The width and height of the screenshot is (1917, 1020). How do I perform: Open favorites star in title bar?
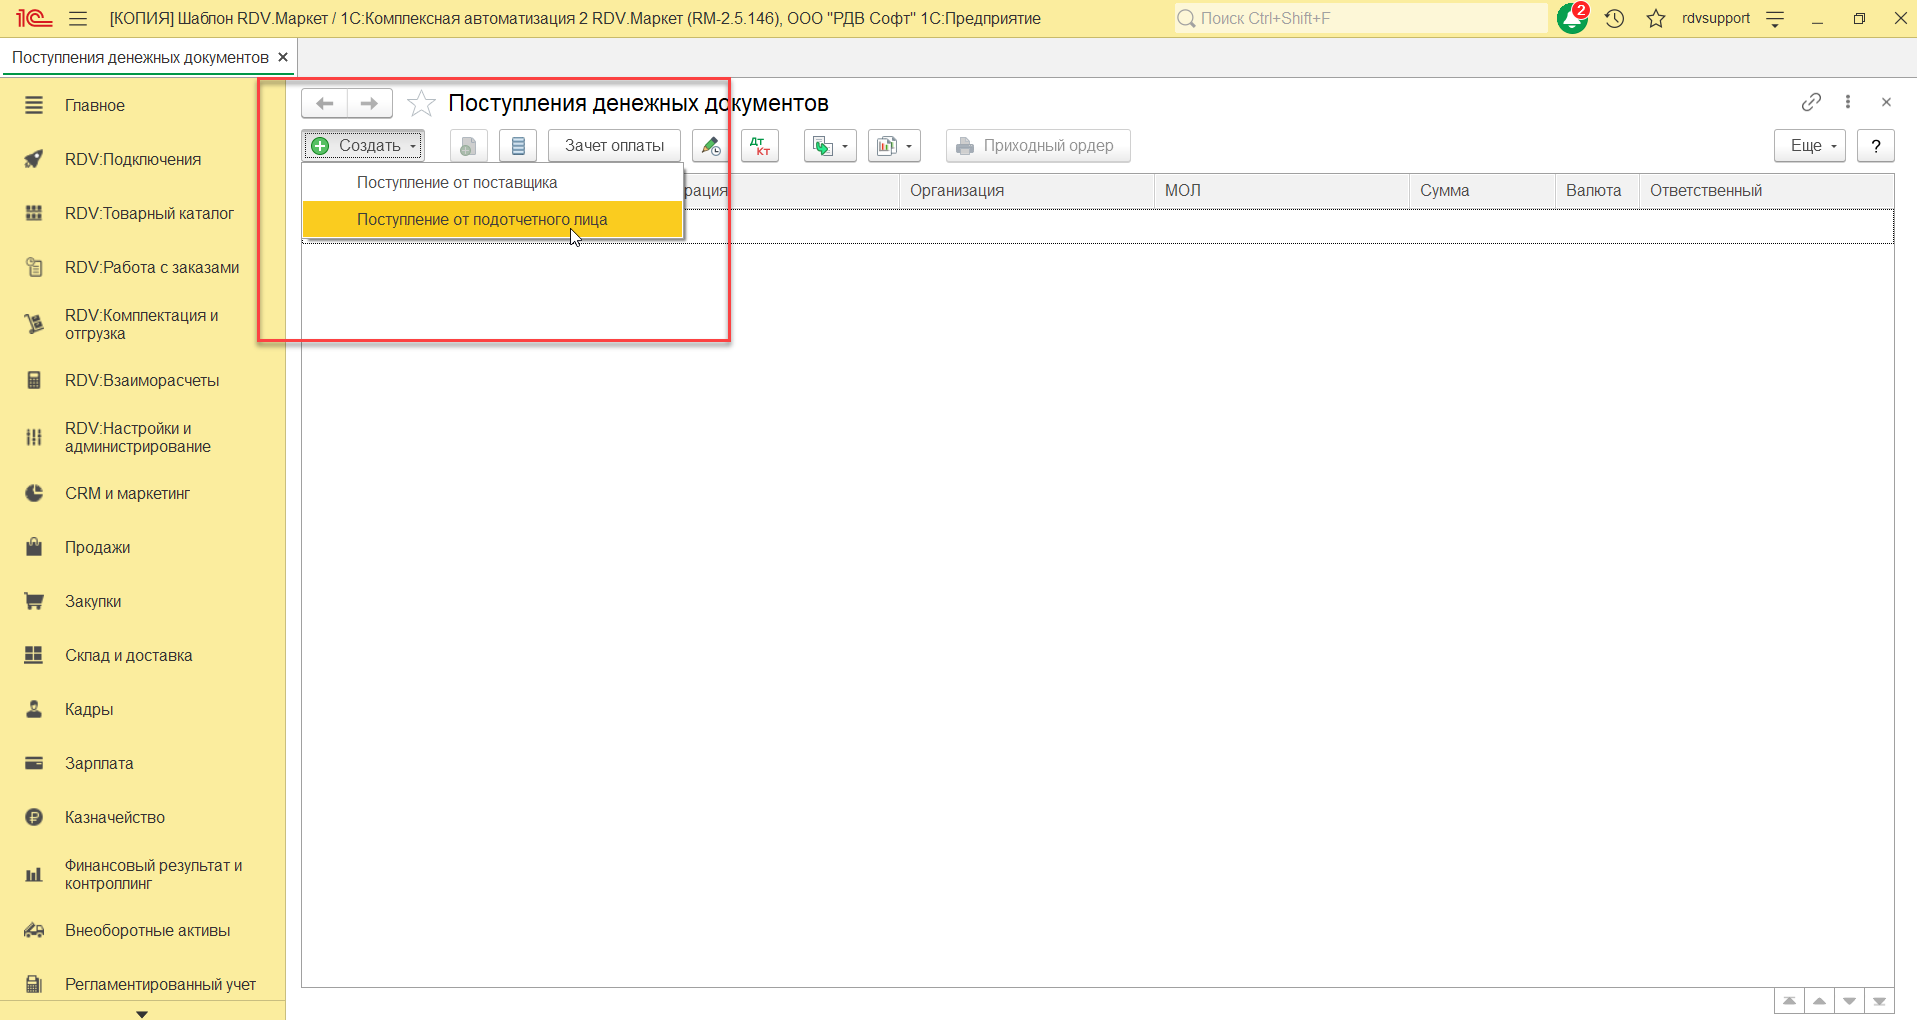coord(1656,19)
